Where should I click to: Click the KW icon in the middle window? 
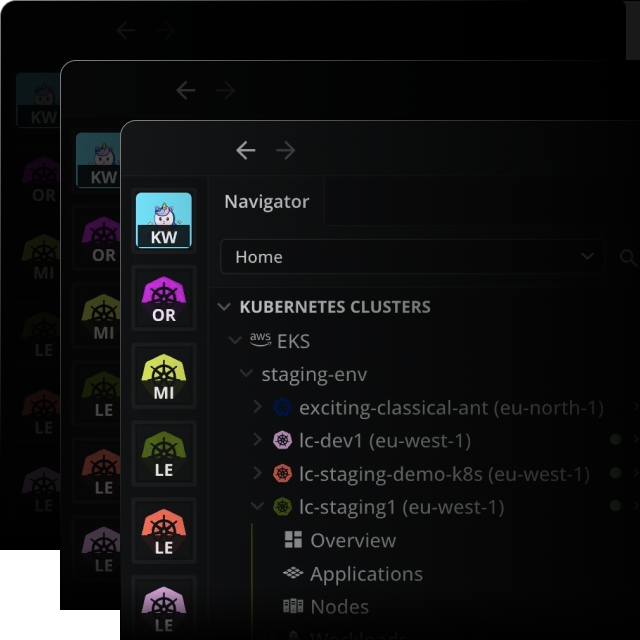[x=98, y=160]
